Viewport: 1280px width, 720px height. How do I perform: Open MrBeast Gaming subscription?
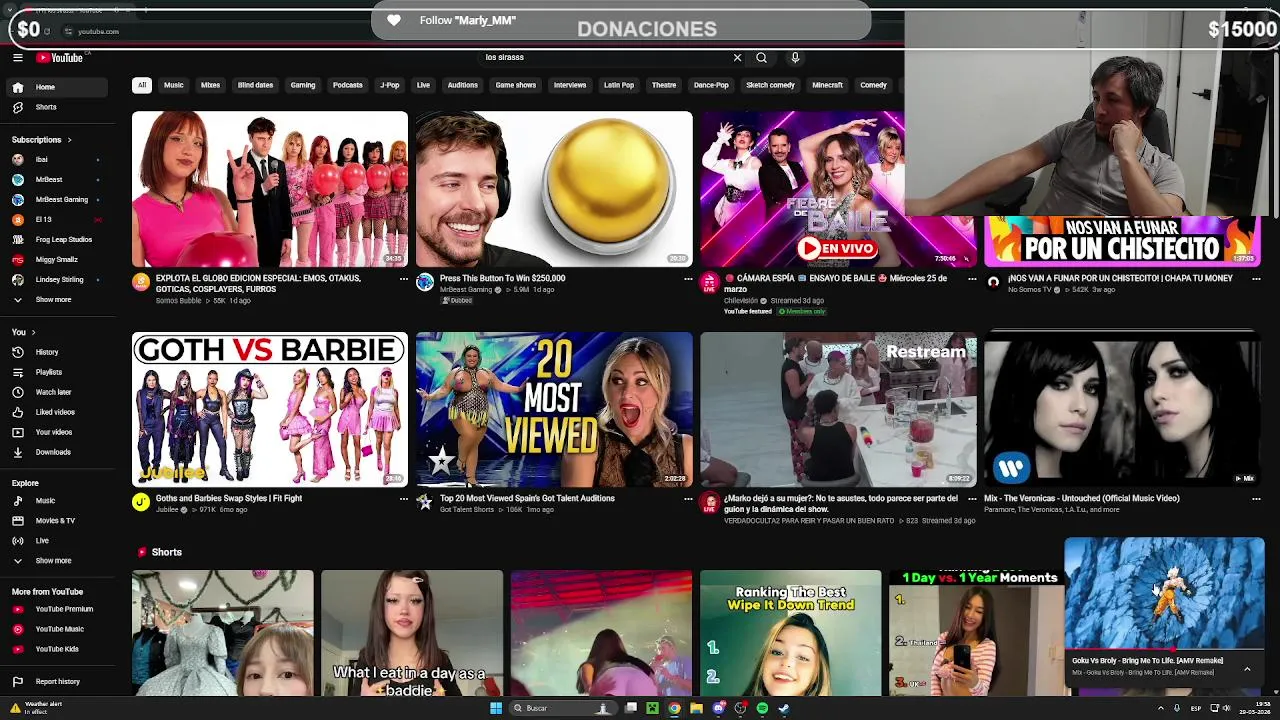click(55, 199)
